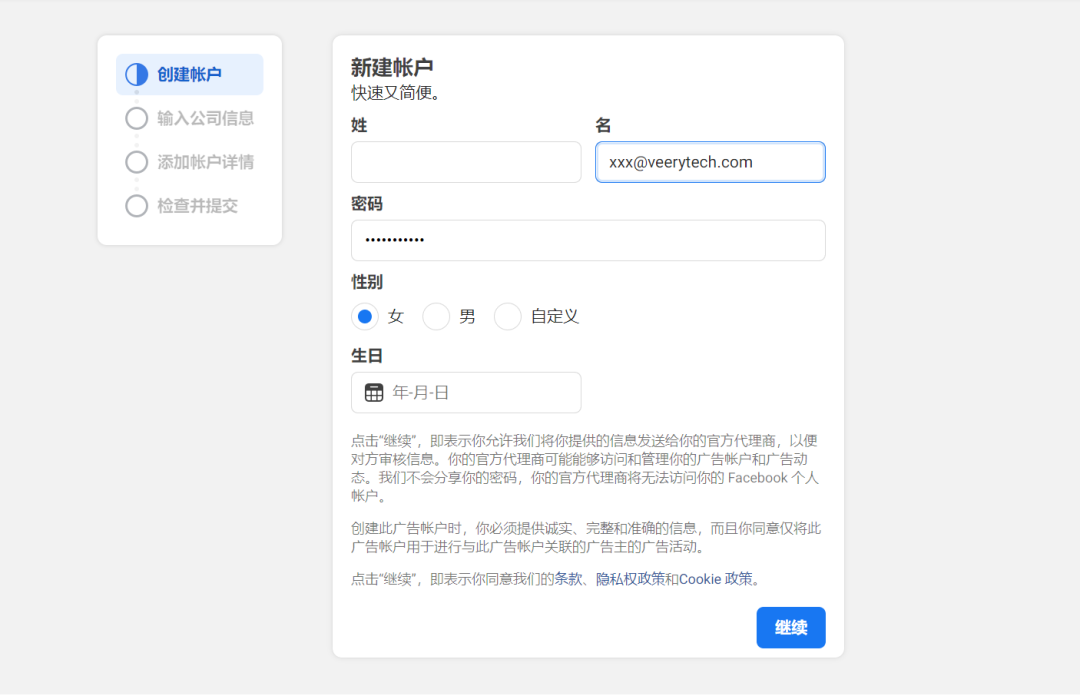Click the circle icon next to 输入公司信息 step
Image resolution: width=1080 pixels, height=696 pixels.
pyautogui.click(x=136, y=118)
